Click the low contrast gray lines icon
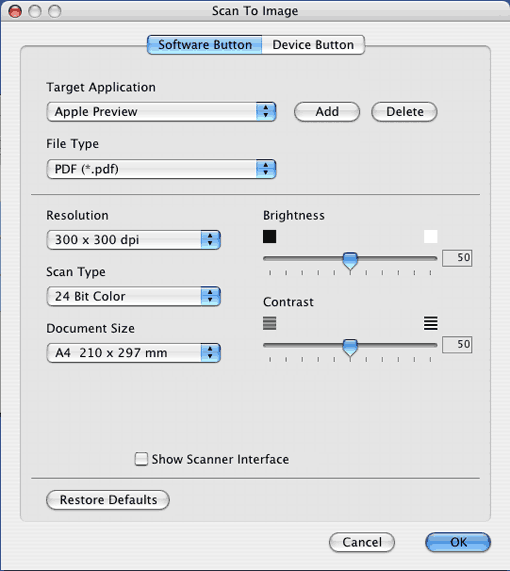The image size is (510, 571). [x=270, y=323]
